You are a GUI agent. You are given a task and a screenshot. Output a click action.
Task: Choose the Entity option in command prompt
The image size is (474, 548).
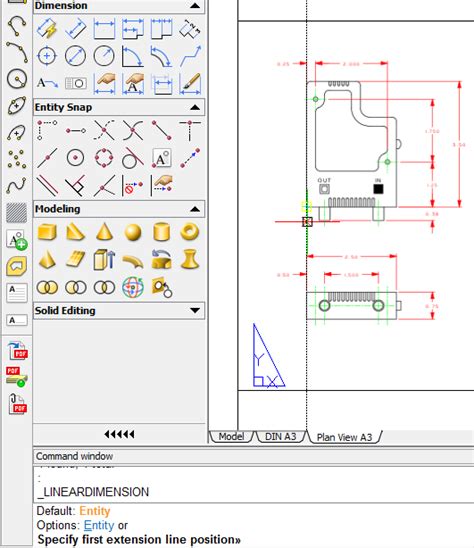99,525
